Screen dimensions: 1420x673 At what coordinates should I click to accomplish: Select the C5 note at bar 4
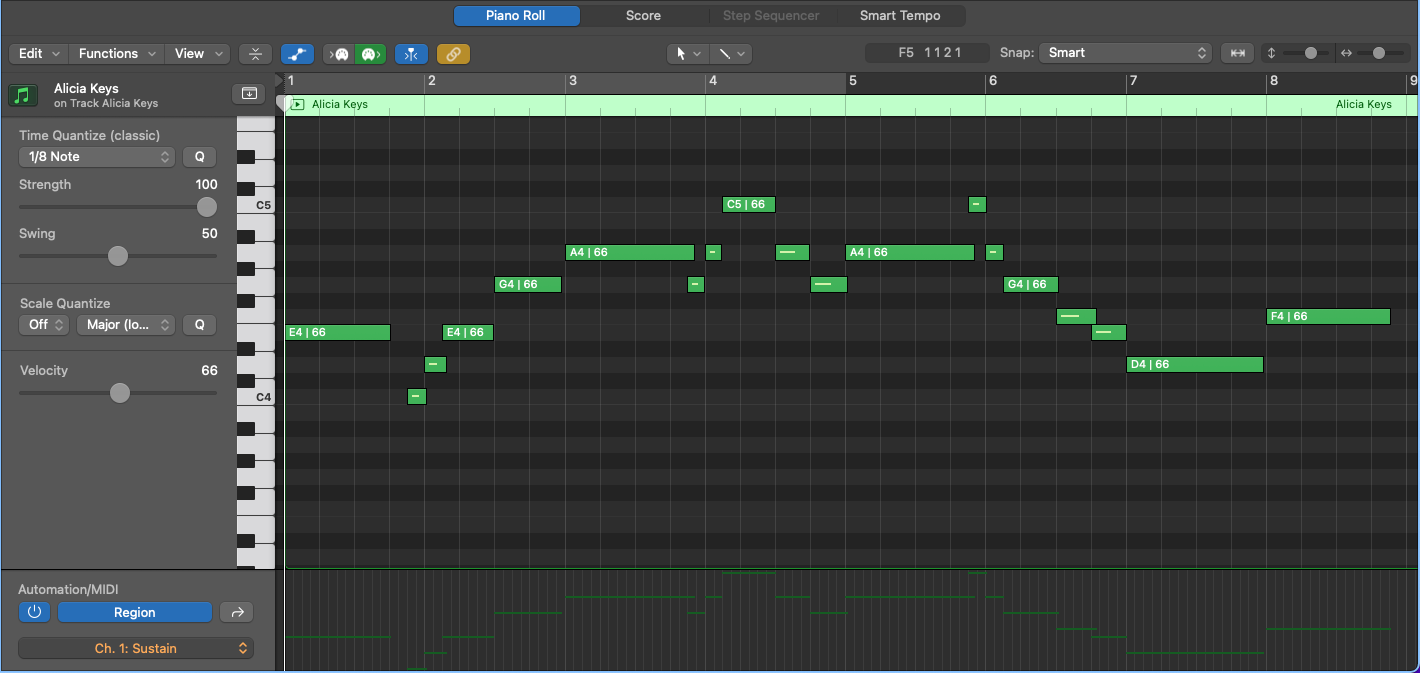point(748,204)
